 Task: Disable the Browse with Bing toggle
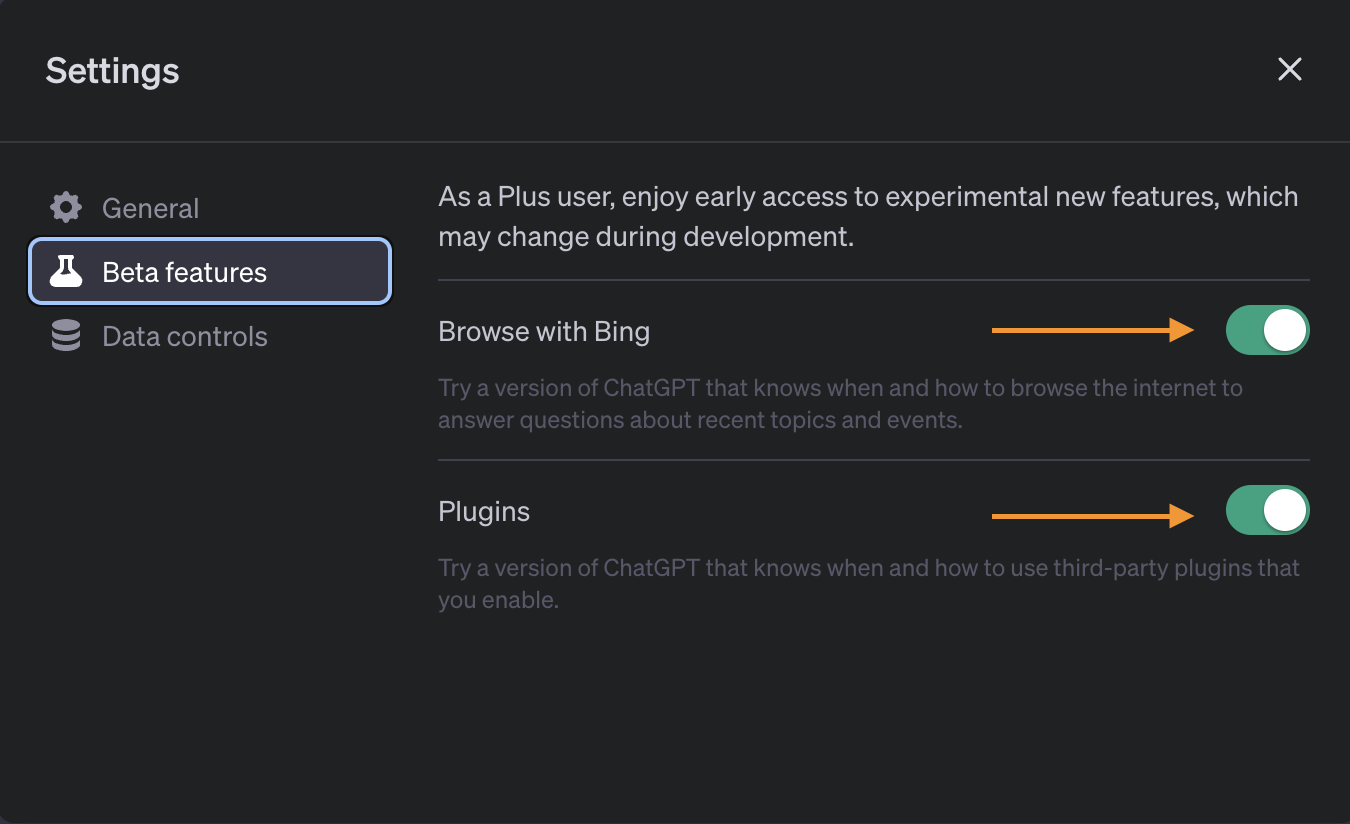pyautogui.click(x=1267, y=331)
